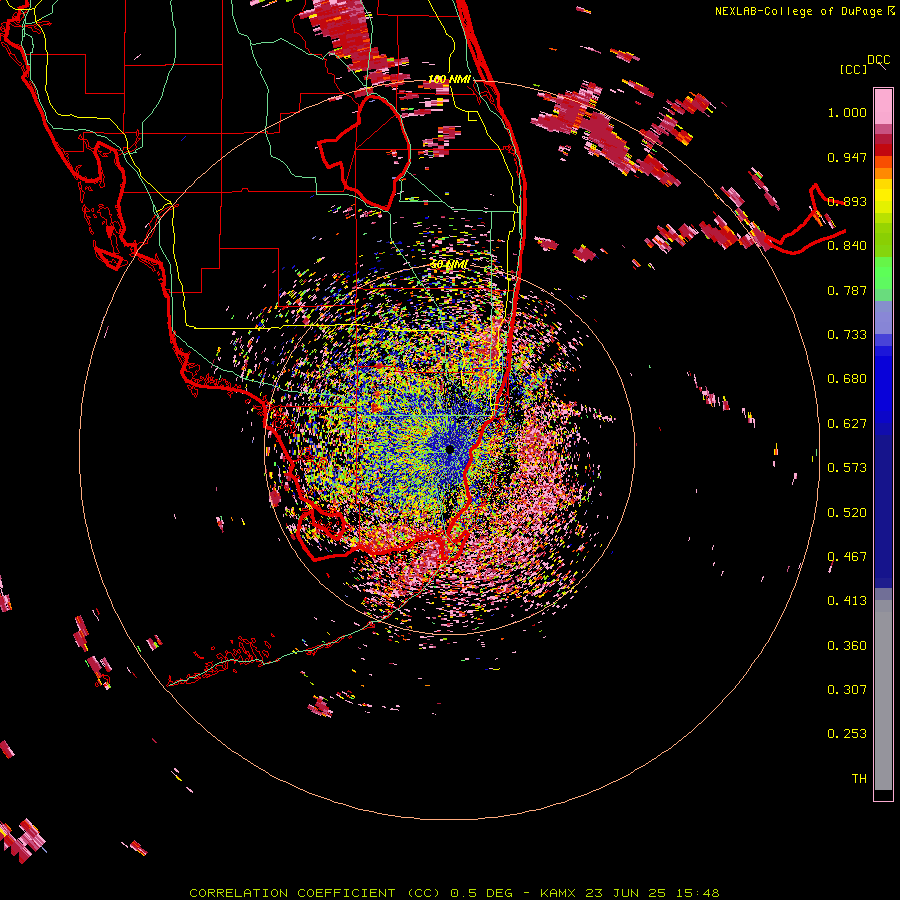This screenshot has width=900, height=900.
Task: Select the 0.680 legend value
Action: 847,379
